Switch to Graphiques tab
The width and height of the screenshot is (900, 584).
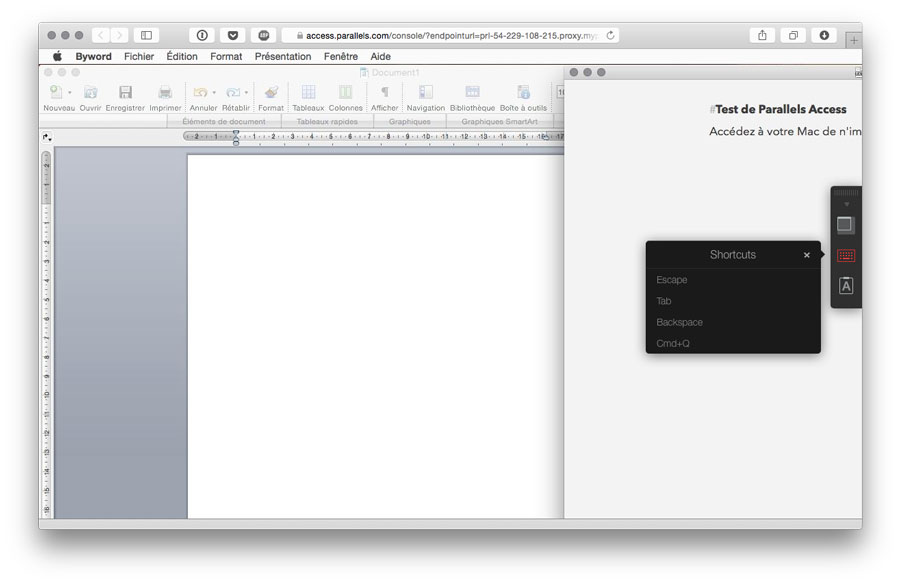pos(409,121)
